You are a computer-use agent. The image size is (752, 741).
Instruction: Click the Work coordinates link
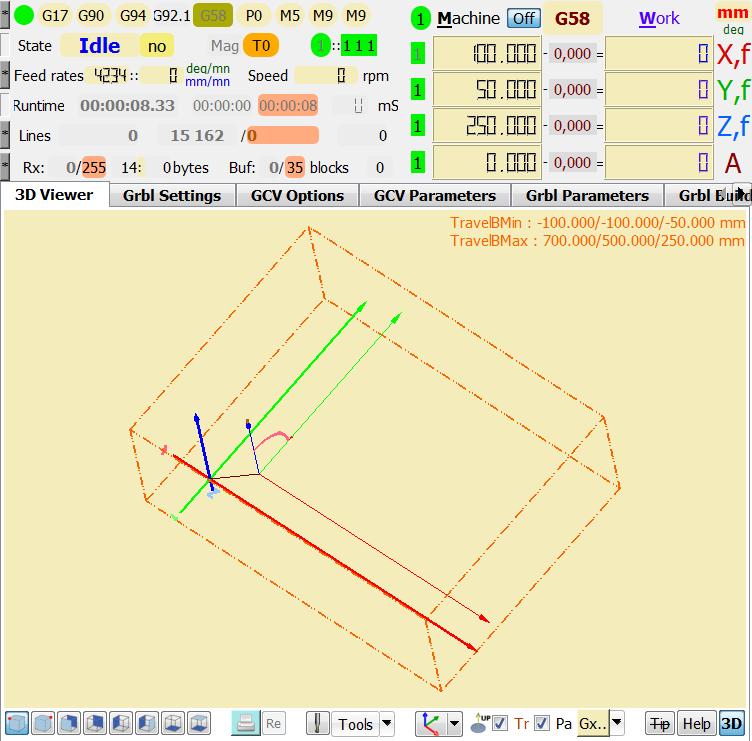pos(659,19)
